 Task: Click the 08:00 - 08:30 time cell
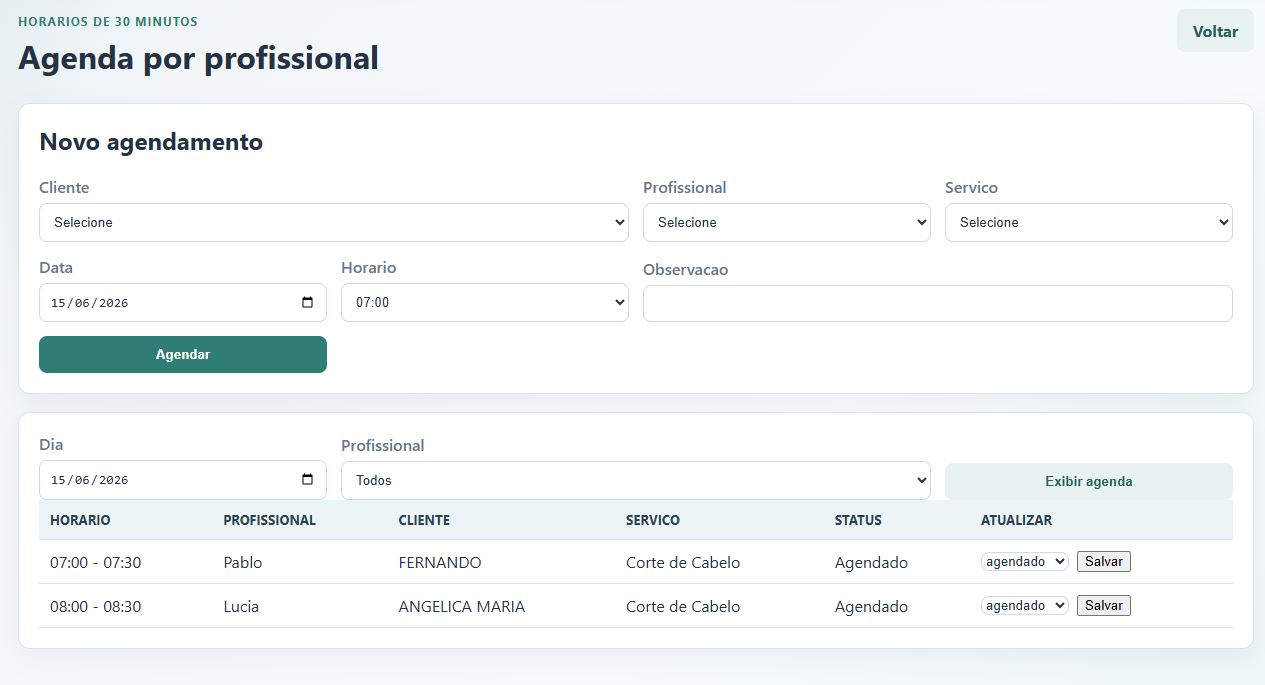point(96,606)
